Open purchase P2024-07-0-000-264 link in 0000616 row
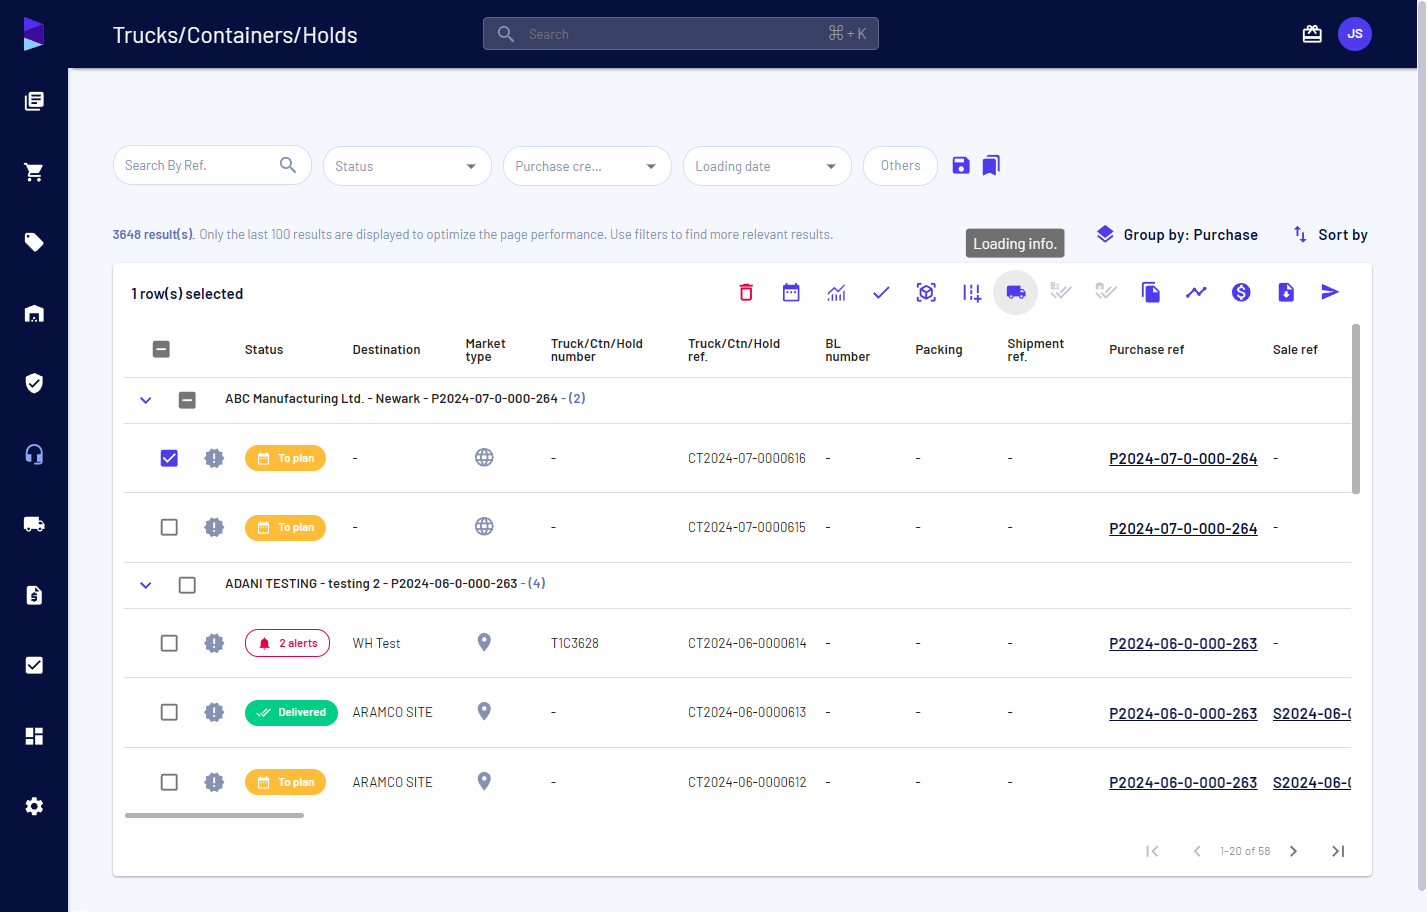The width and height of the screenshot is (1427, 912). coord(1183,459)
